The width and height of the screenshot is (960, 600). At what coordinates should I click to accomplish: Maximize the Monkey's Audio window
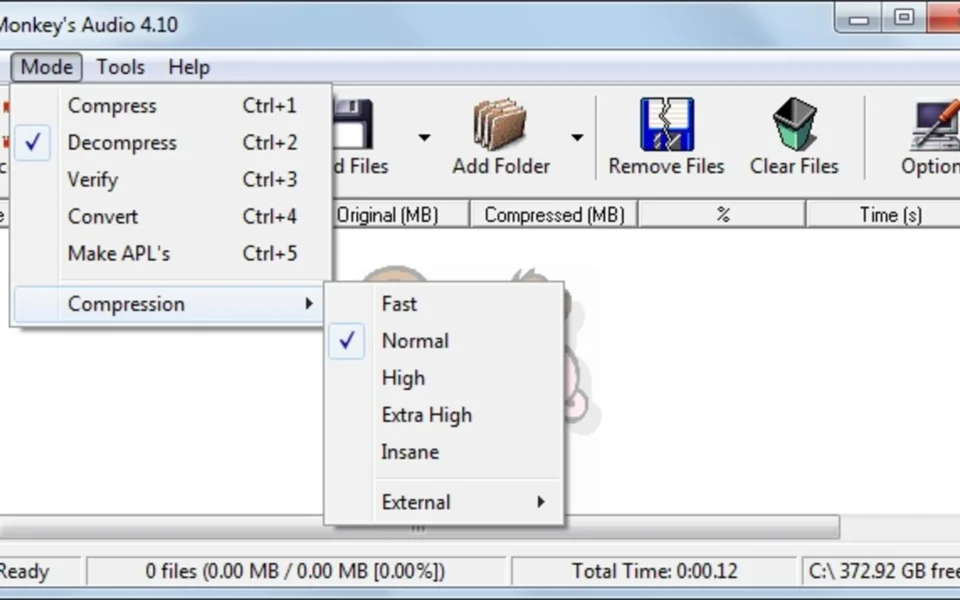click(904, 18)
